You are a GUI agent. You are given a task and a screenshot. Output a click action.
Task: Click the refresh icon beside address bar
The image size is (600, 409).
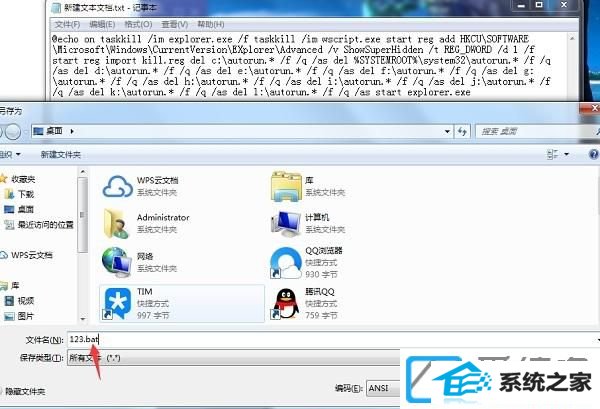[462, 132]
